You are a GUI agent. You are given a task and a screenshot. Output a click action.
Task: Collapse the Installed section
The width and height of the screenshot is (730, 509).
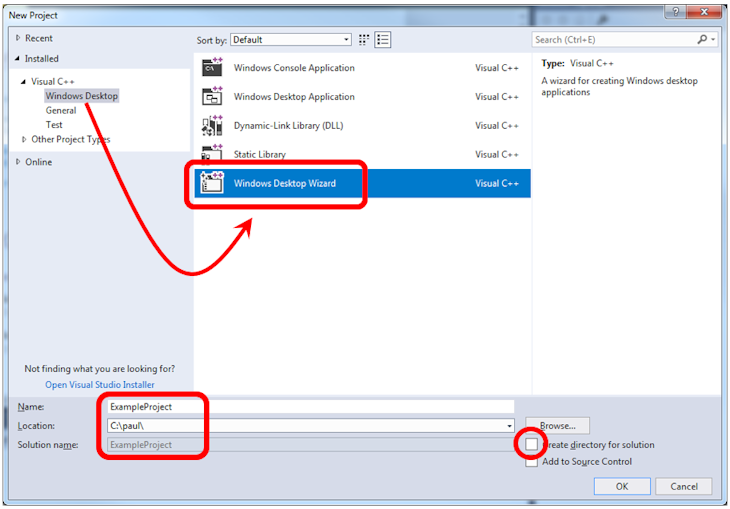[x=18, y=59]
